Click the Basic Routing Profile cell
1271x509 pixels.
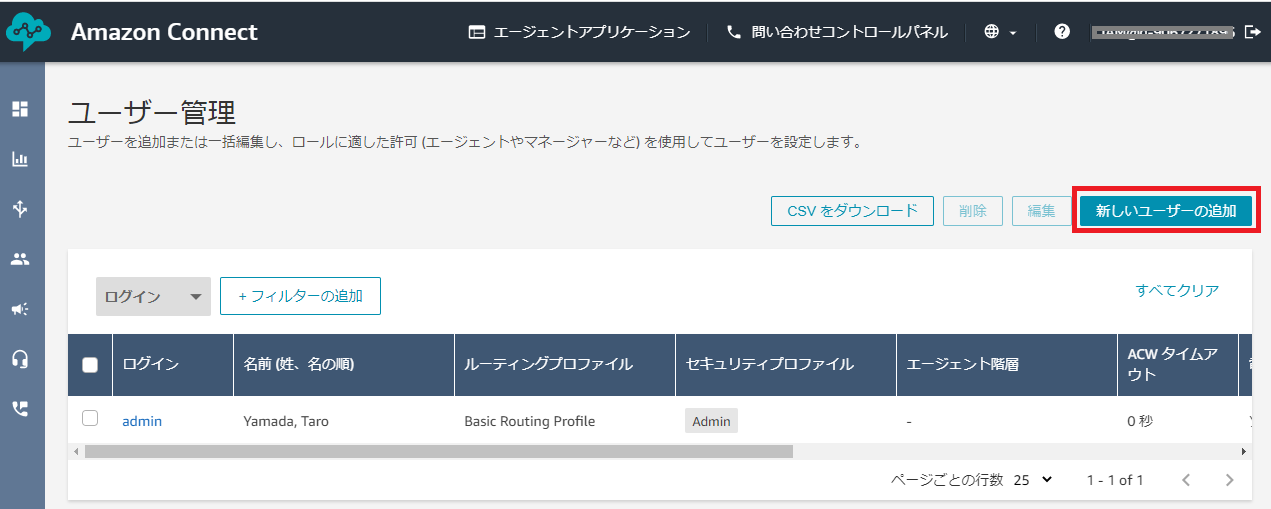click(530, 421)
